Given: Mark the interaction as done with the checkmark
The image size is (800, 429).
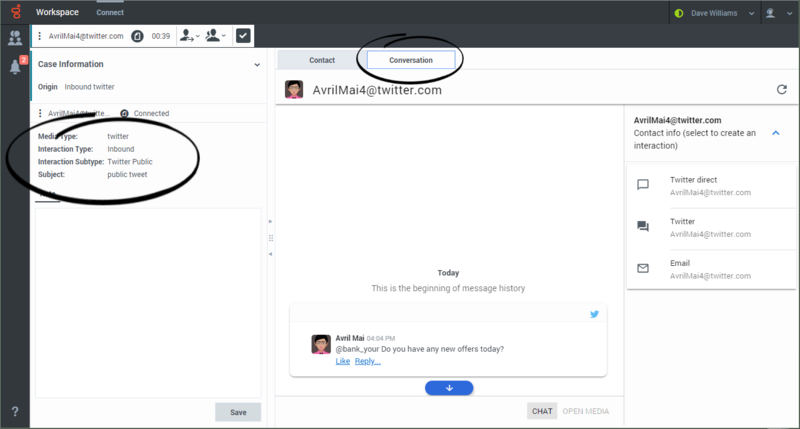Looking at the screenshot, I should (244, 36).
